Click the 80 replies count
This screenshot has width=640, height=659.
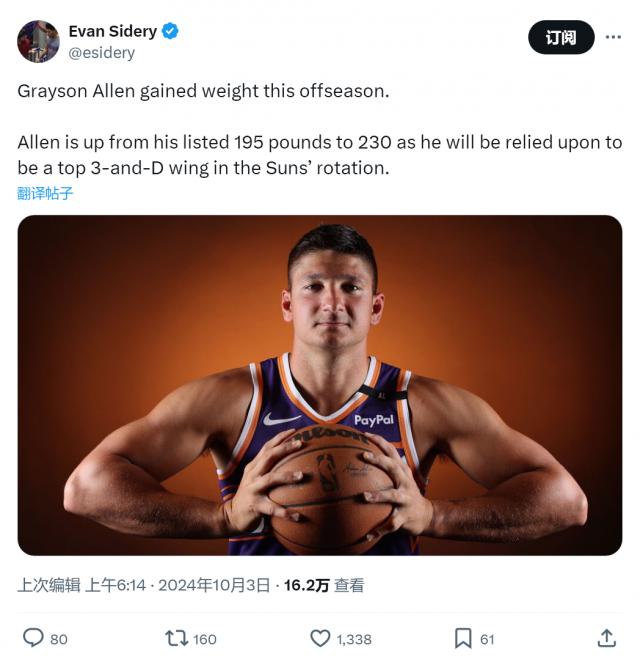pyautogui.click(x=58, y=639)
